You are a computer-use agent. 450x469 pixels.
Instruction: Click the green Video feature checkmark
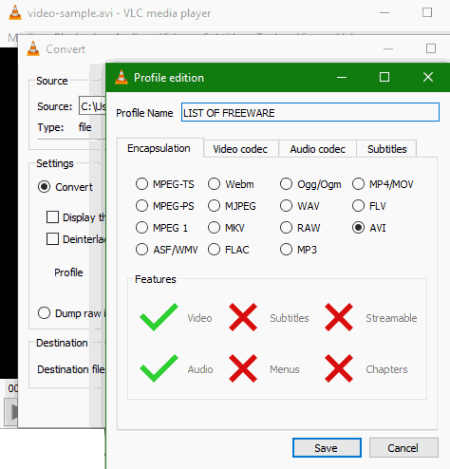[159, 317]
